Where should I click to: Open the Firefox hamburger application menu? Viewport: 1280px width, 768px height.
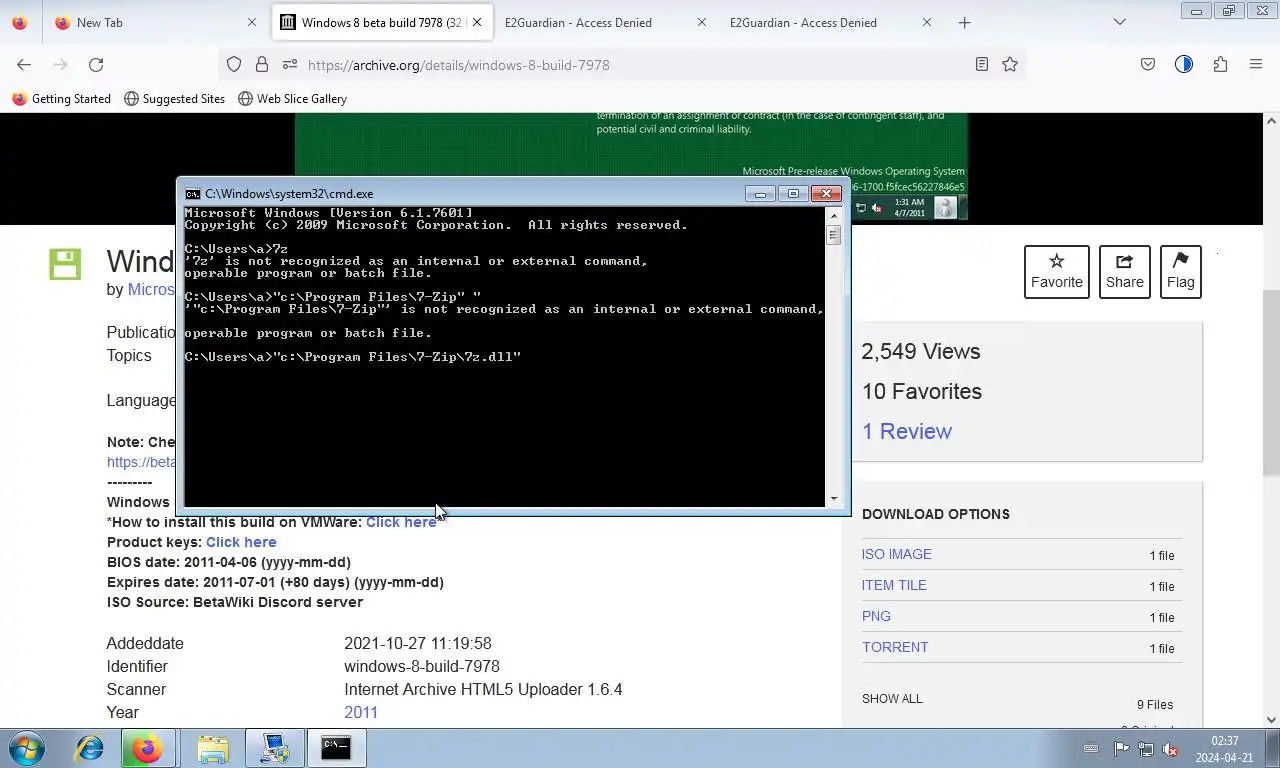(1256, 64)
